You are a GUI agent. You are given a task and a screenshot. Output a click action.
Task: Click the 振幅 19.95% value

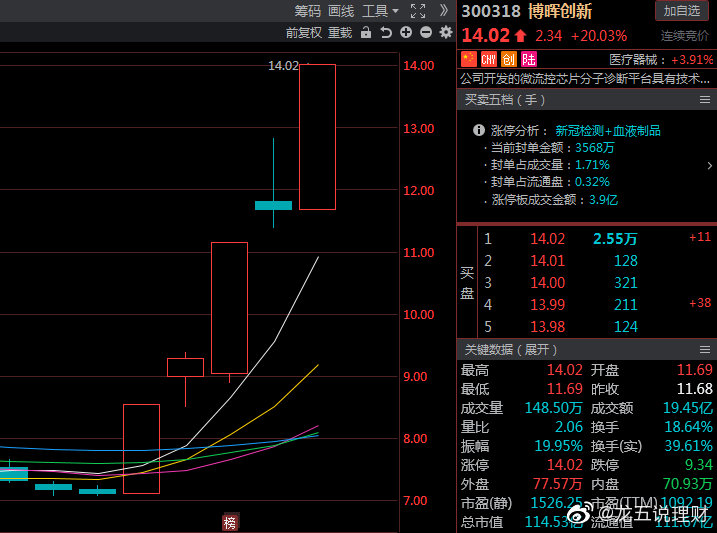558,446
